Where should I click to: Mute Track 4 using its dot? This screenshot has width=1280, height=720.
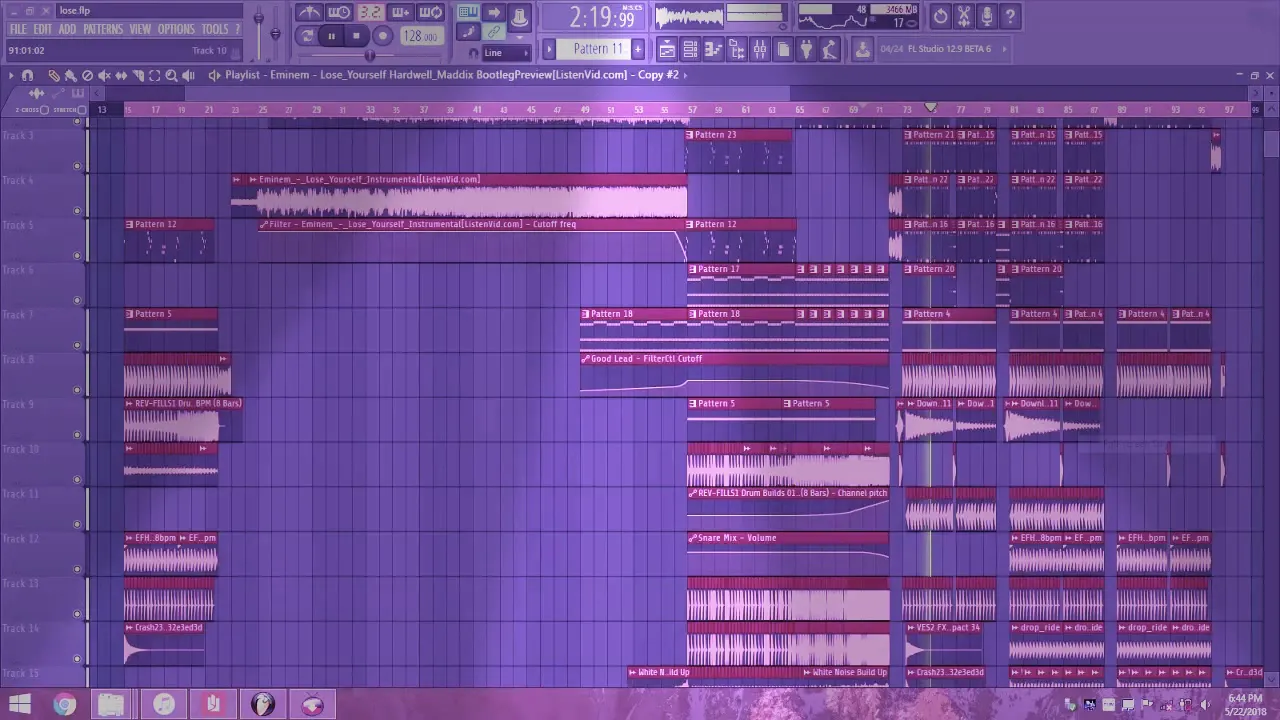77,211
